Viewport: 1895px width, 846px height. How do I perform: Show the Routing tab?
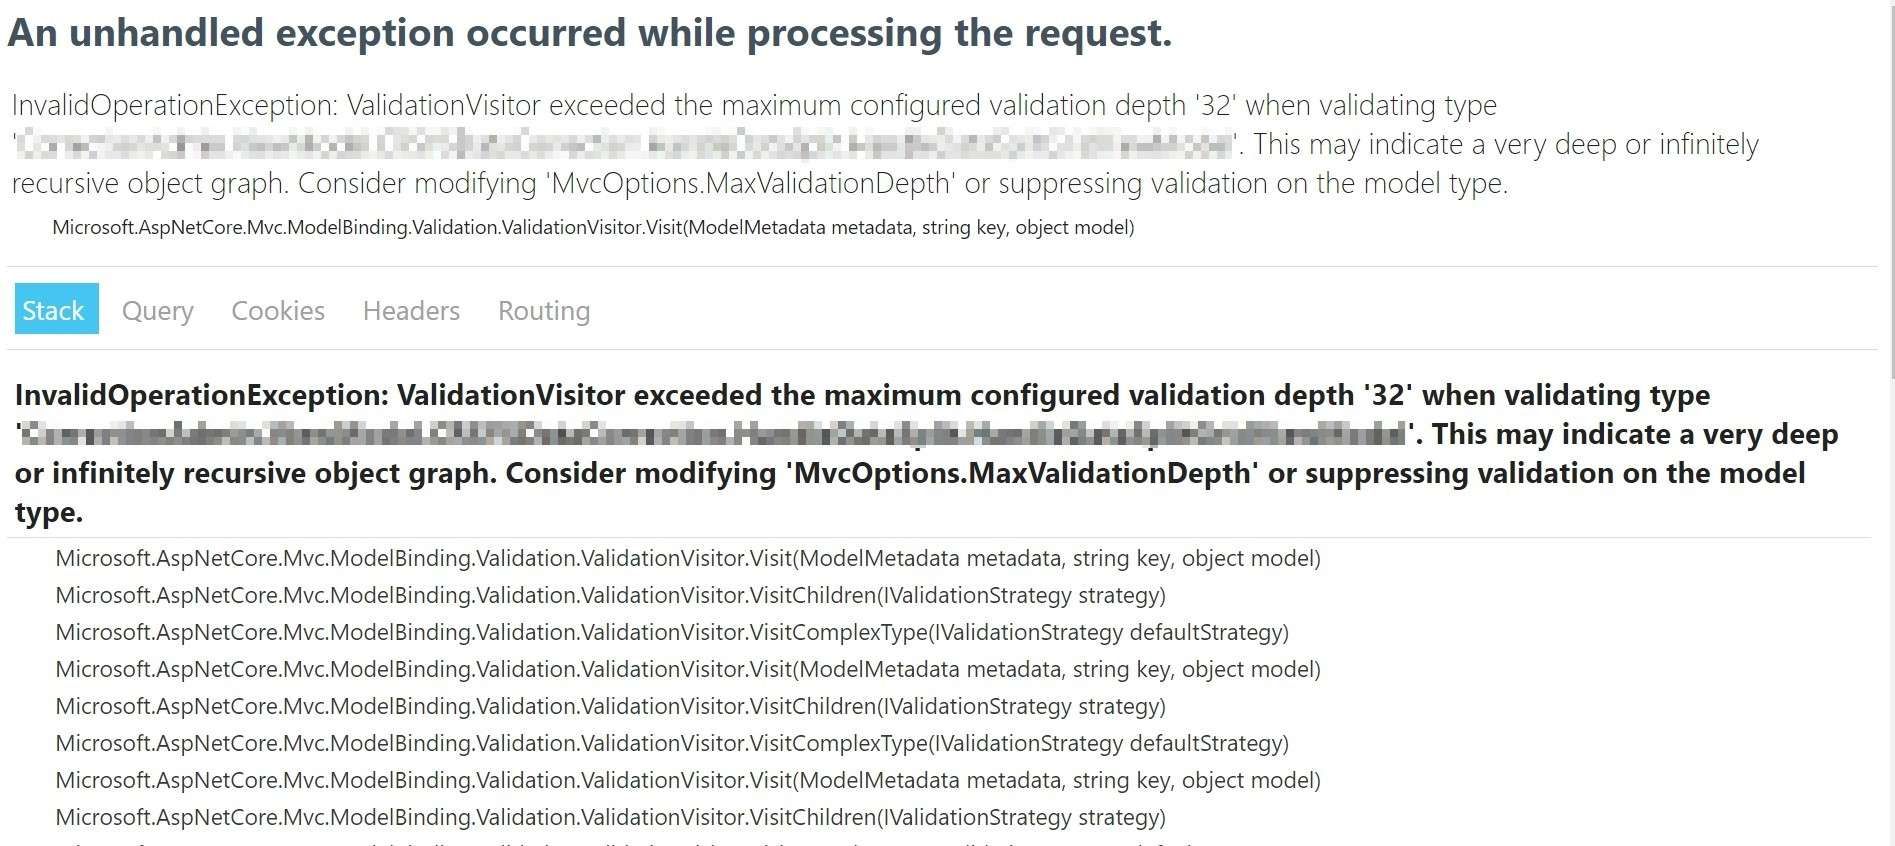(x=544, y=311)
